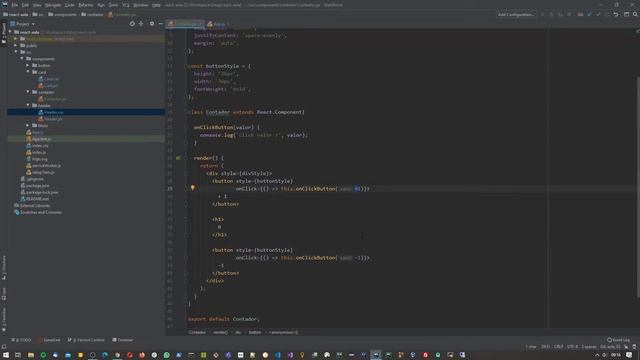This screenshot has width=640, height=360.
Task: Click the WebStorm icon on the taskbar
Action: tap(376, 355)
